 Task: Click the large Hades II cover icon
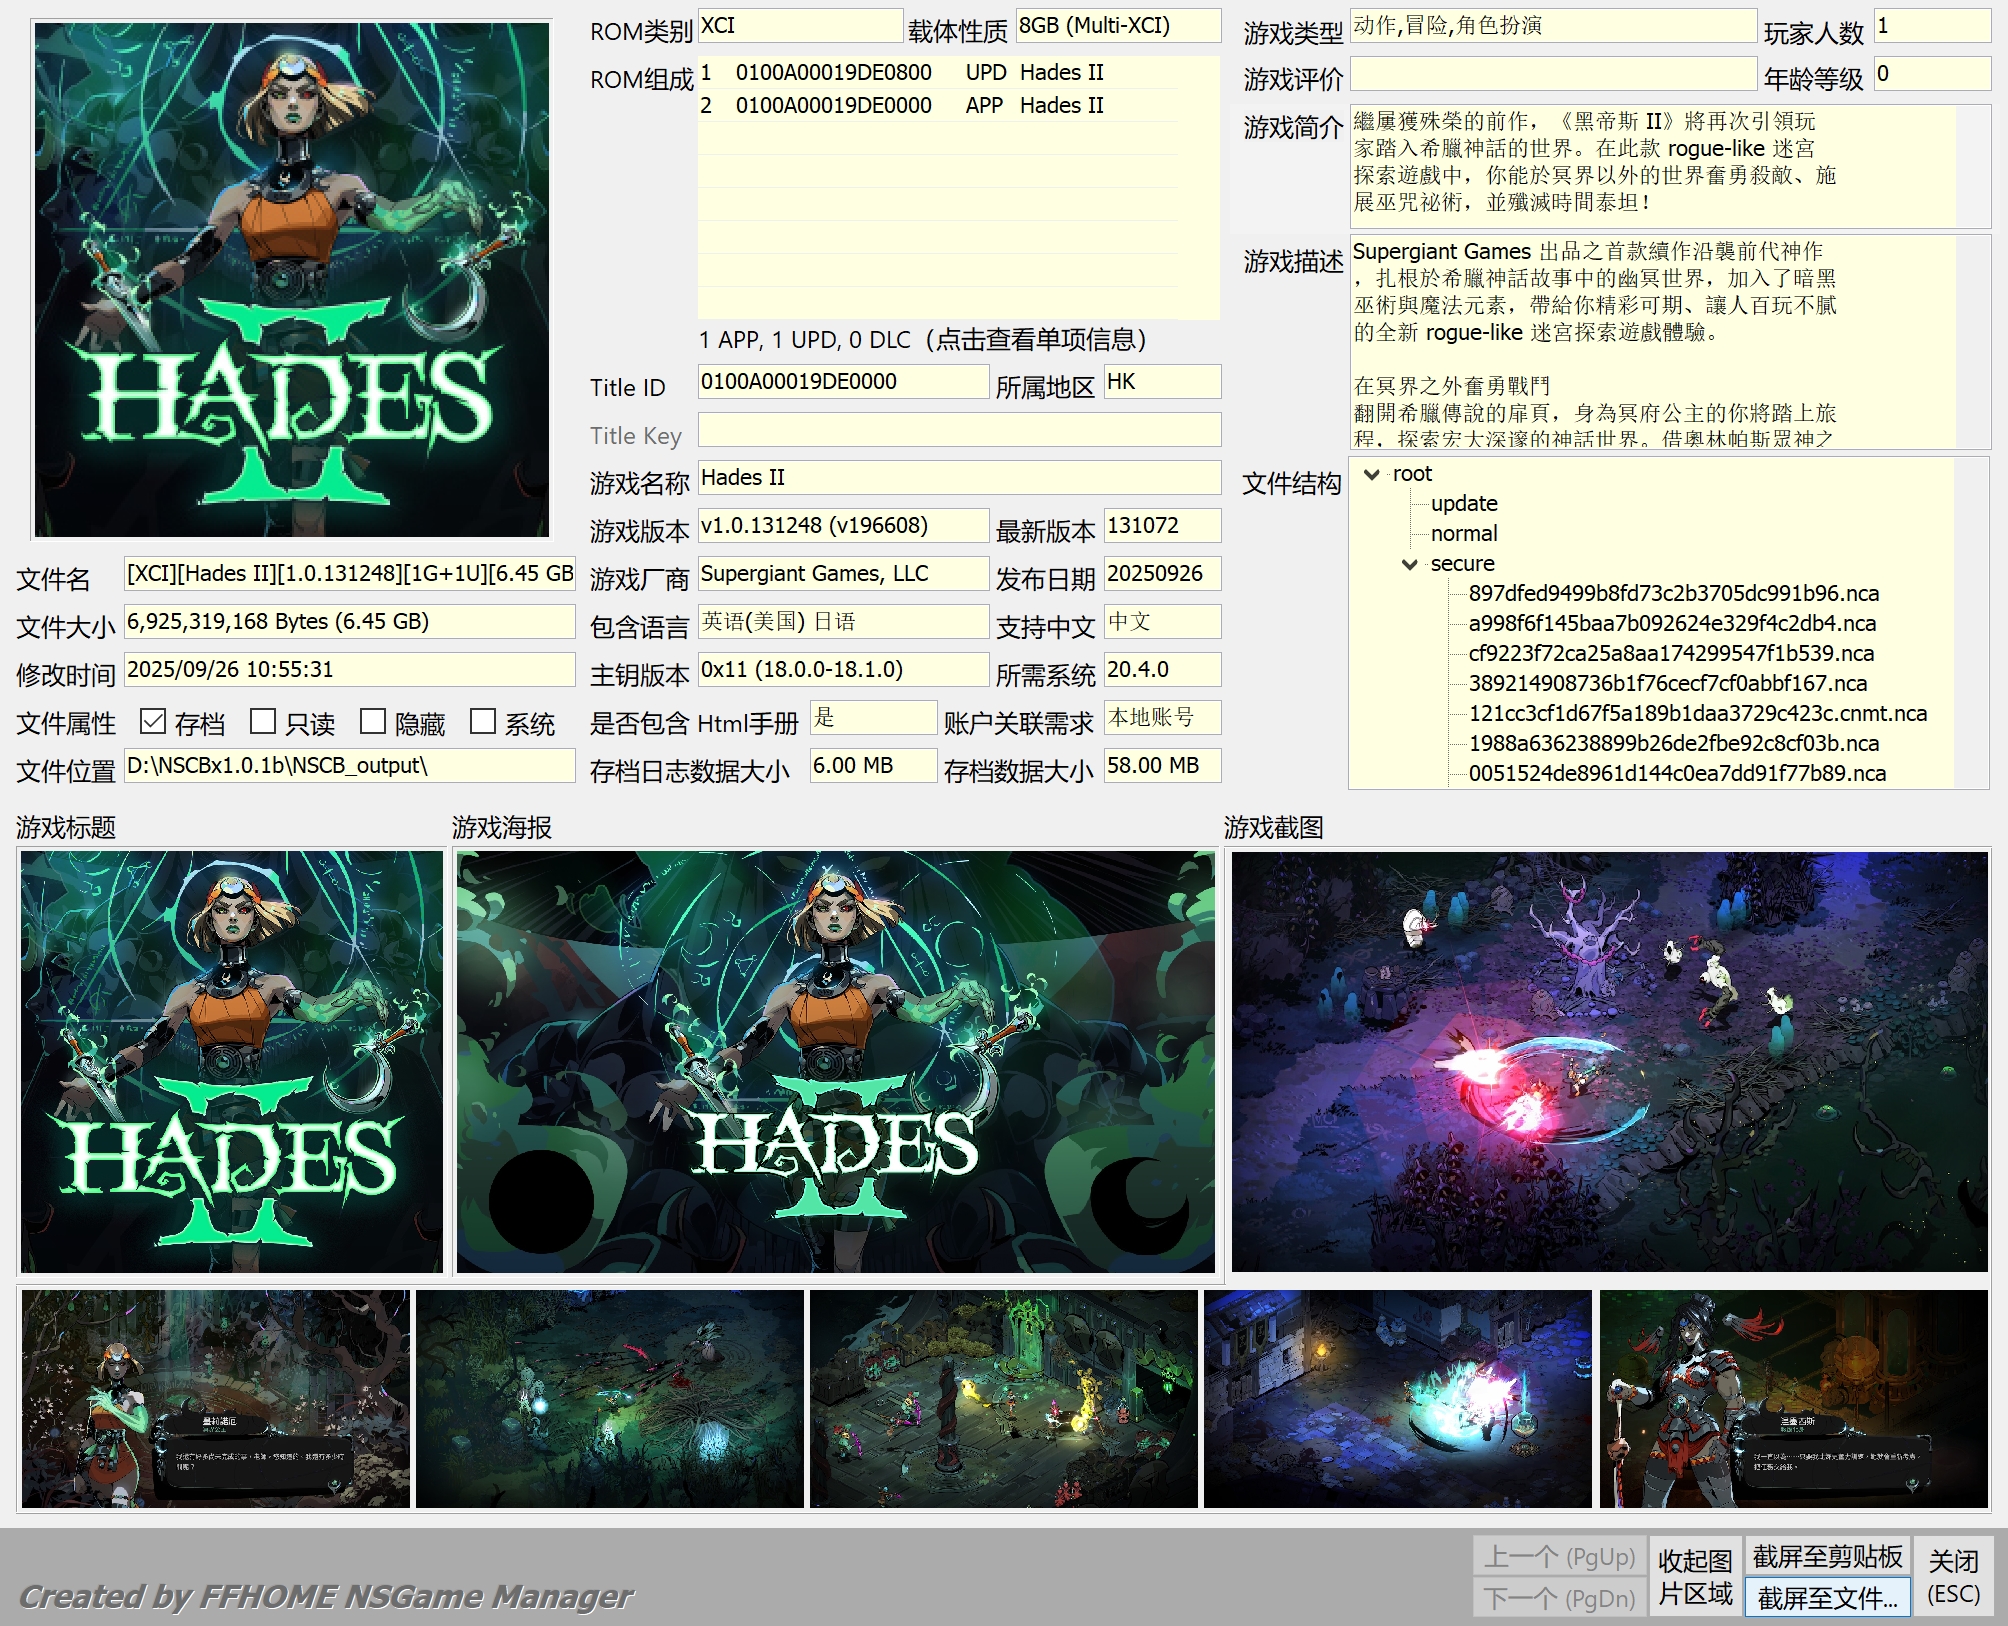[291, 279]
